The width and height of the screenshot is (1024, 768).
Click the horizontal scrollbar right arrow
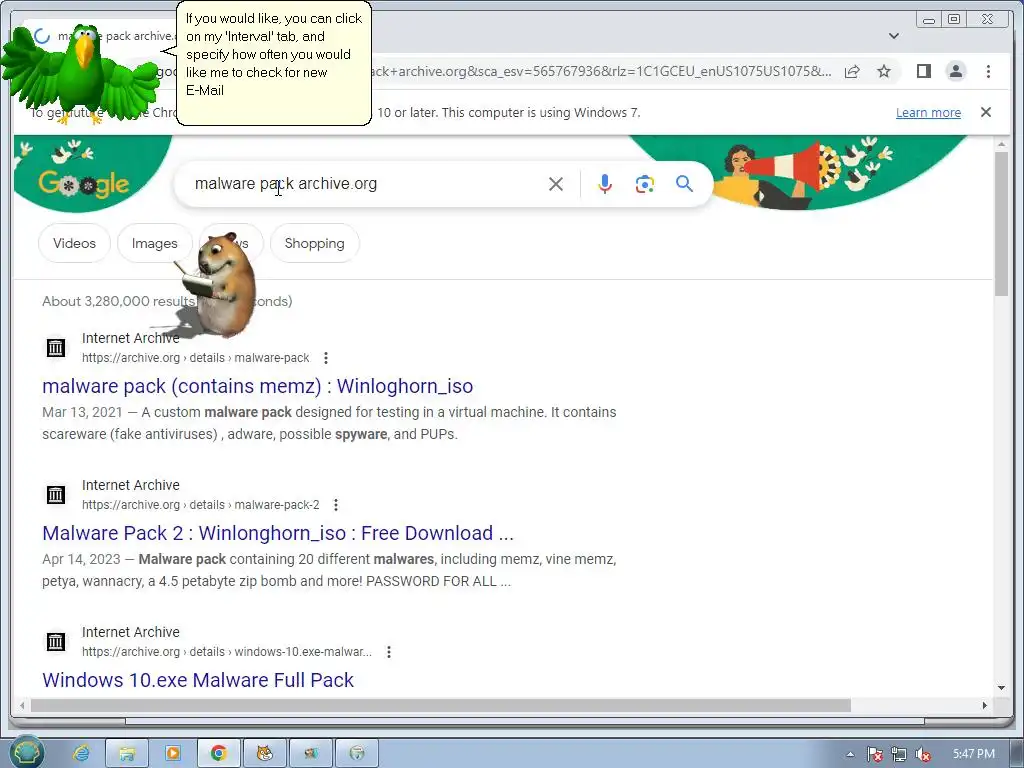[985, 705]
